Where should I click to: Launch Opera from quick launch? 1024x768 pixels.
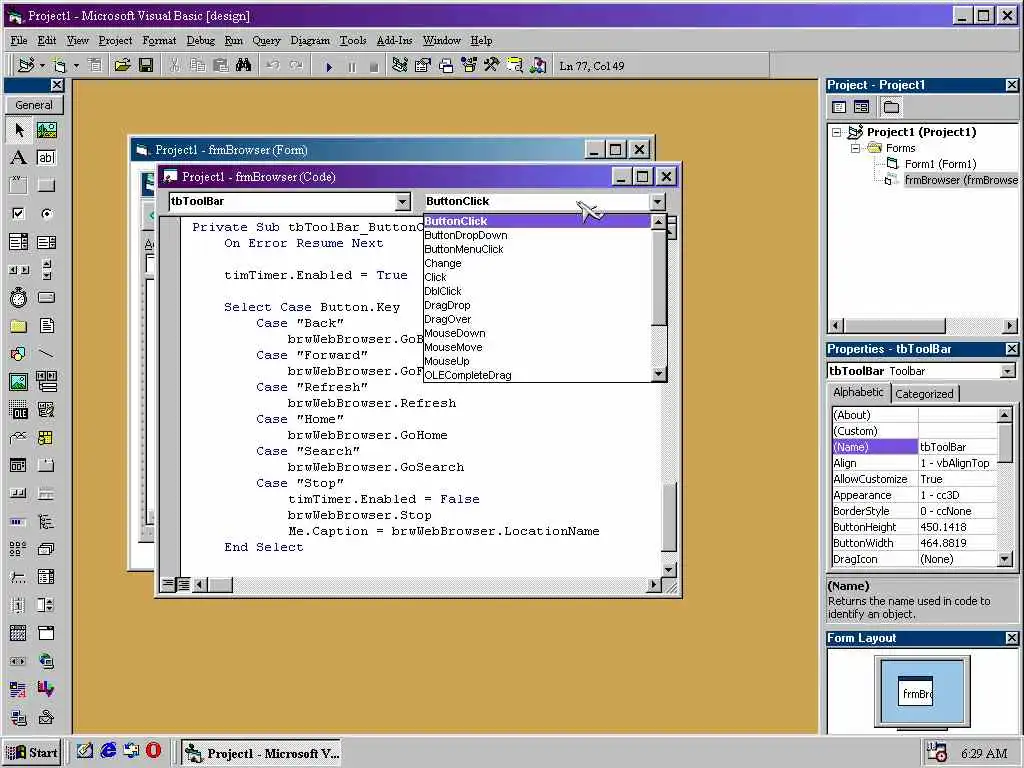pos(153,750)
